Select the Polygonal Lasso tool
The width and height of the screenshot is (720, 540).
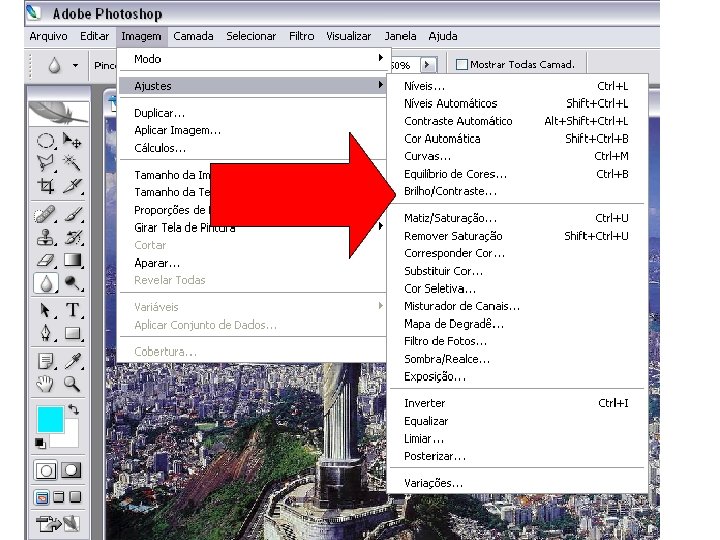(x=45, y=163)
